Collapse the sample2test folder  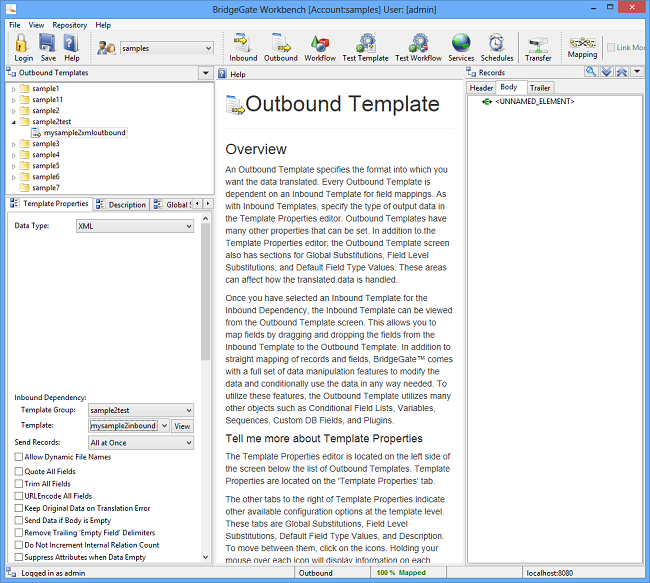tap(14, 122)
